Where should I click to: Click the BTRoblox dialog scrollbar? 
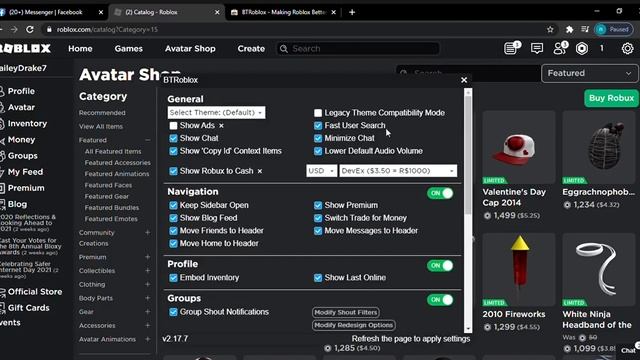[468, 155]
